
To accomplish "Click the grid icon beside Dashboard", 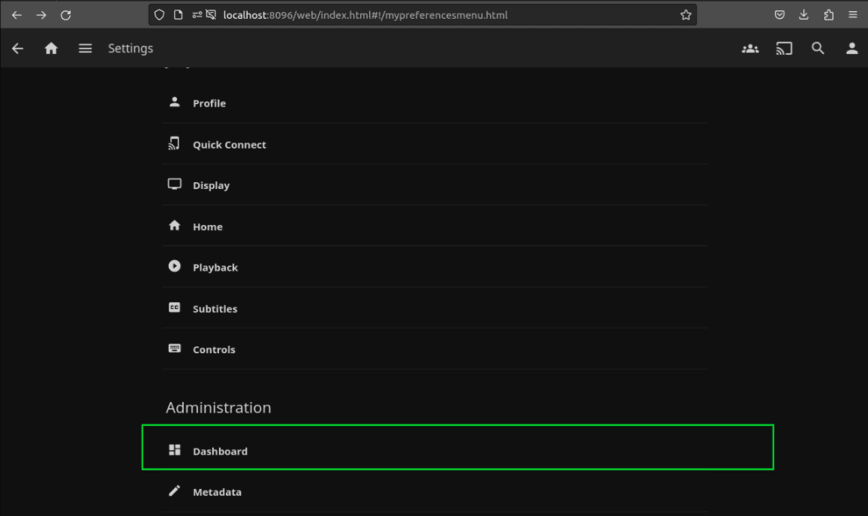I will pyautogui.click(x=174, y=450).
